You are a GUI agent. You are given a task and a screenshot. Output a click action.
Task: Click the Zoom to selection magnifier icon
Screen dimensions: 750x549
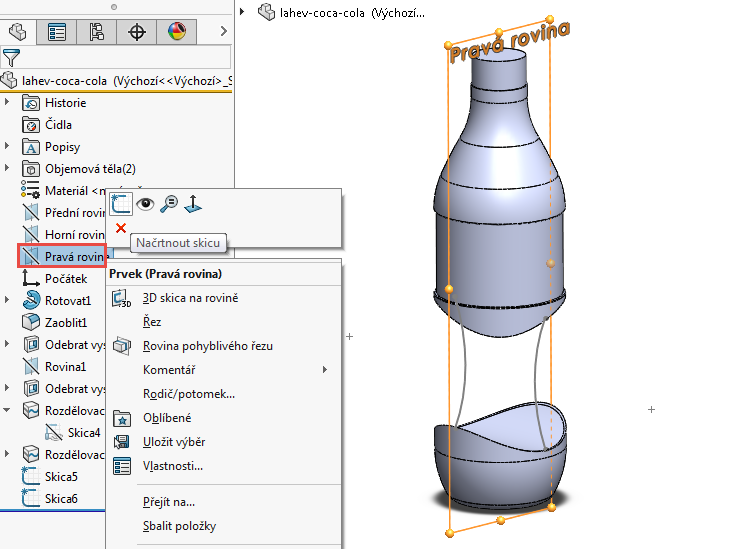click(169, 204)
